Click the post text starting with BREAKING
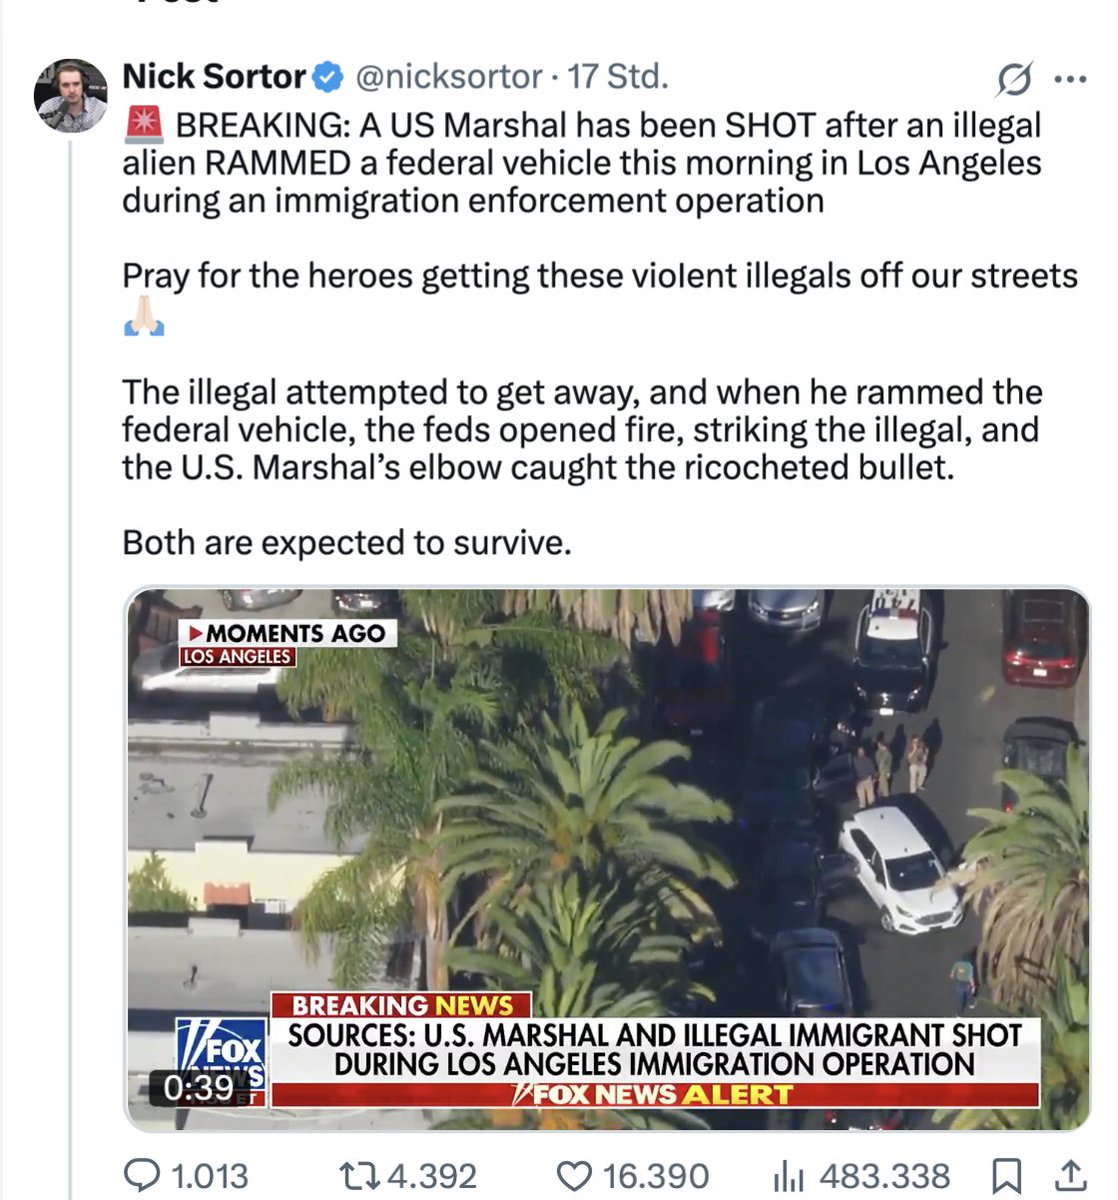Screen dimensions: 1118x1200 pyautogui.click(x=600, y=333)
